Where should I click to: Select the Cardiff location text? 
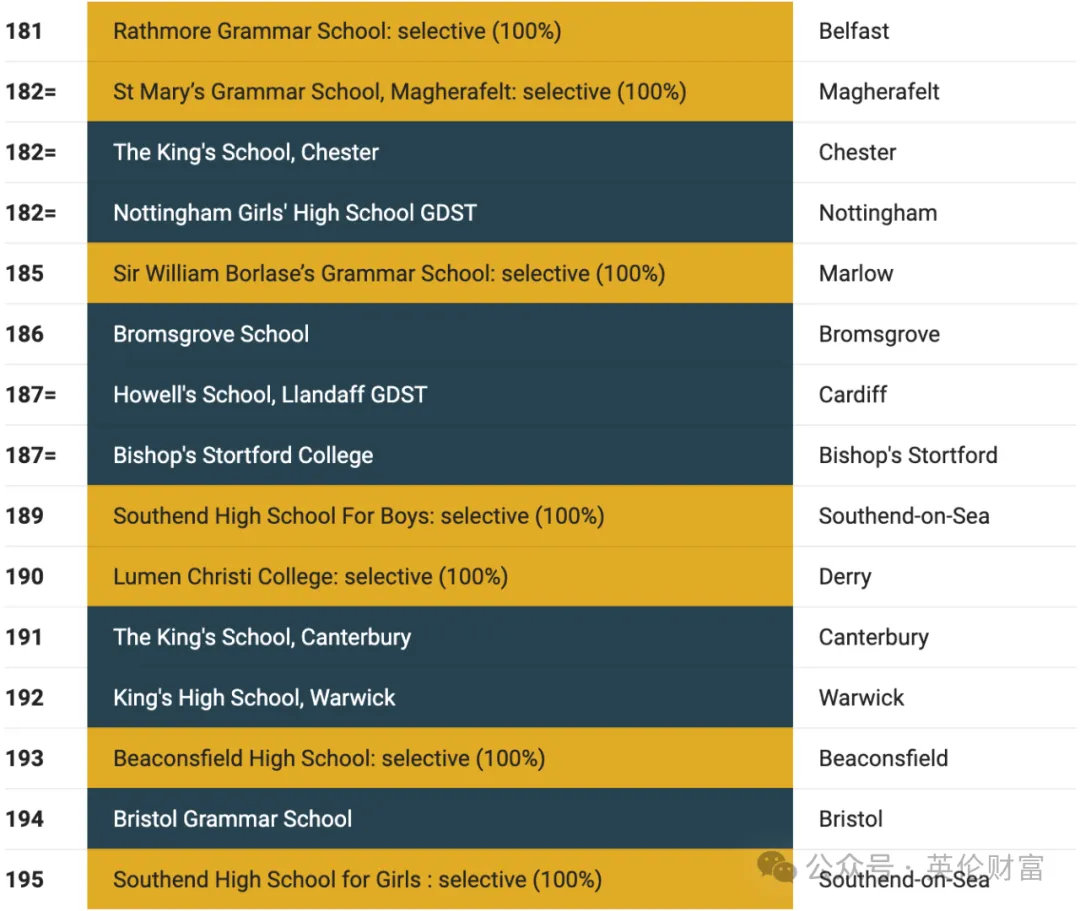(853, 395)
